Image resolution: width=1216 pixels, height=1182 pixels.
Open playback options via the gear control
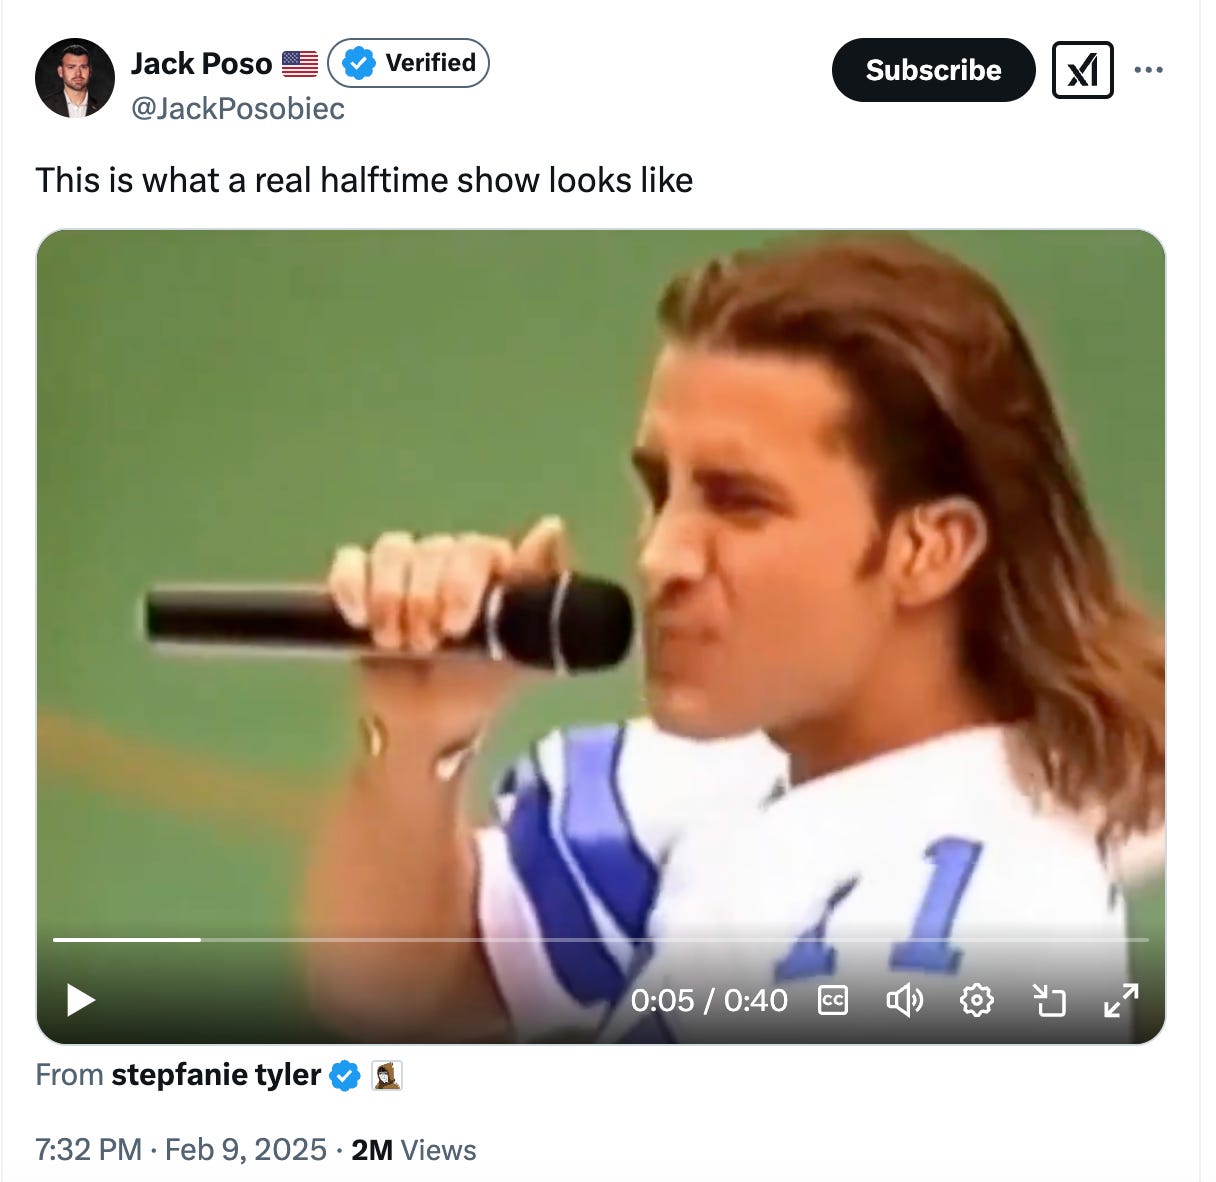[977, 1000]
